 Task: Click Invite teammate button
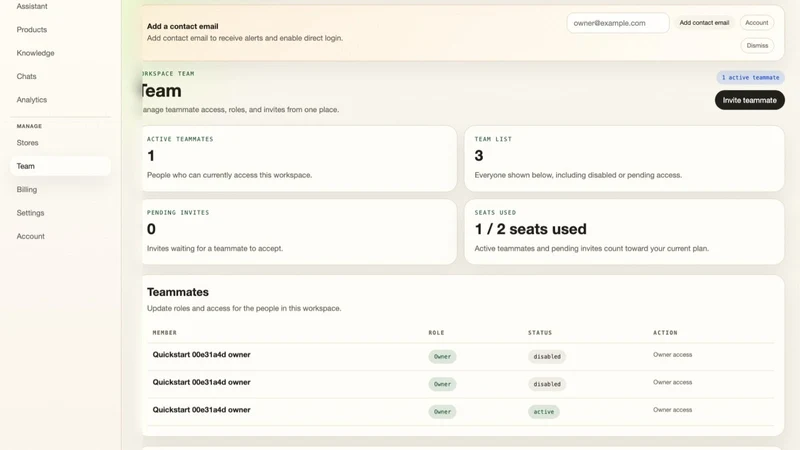coord(749,100)
